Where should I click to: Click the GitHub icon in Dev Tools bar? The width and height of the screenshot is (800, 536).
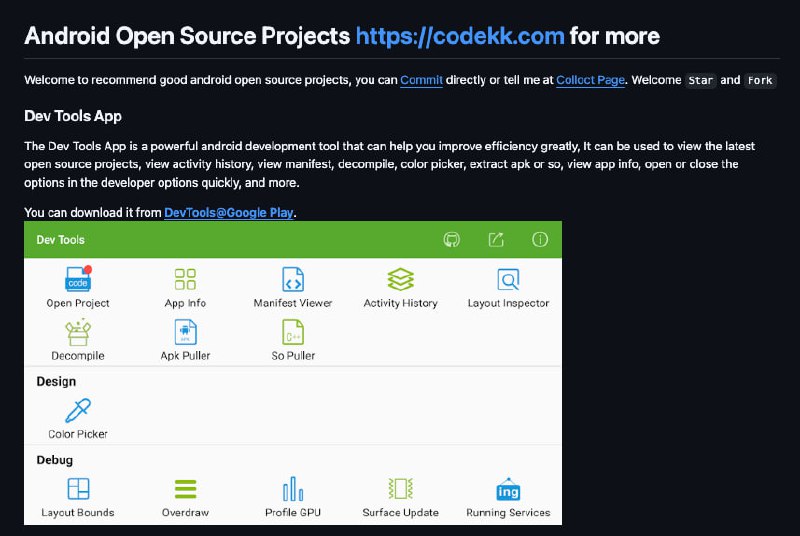452,239
